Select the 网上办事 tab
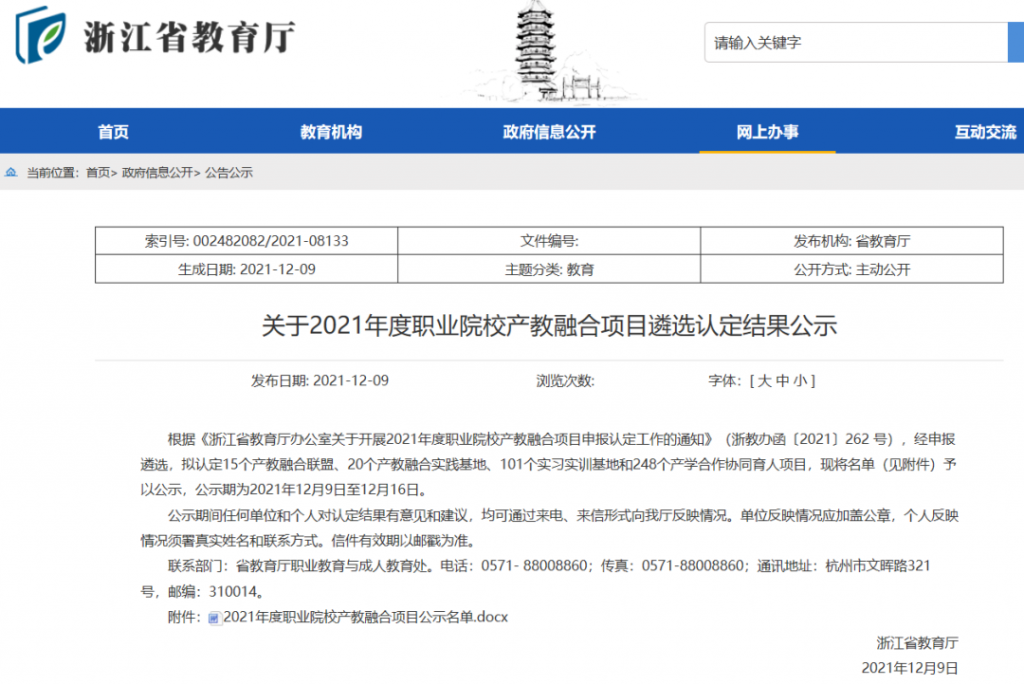This screenshot has height=685, width=1024. 767,130
